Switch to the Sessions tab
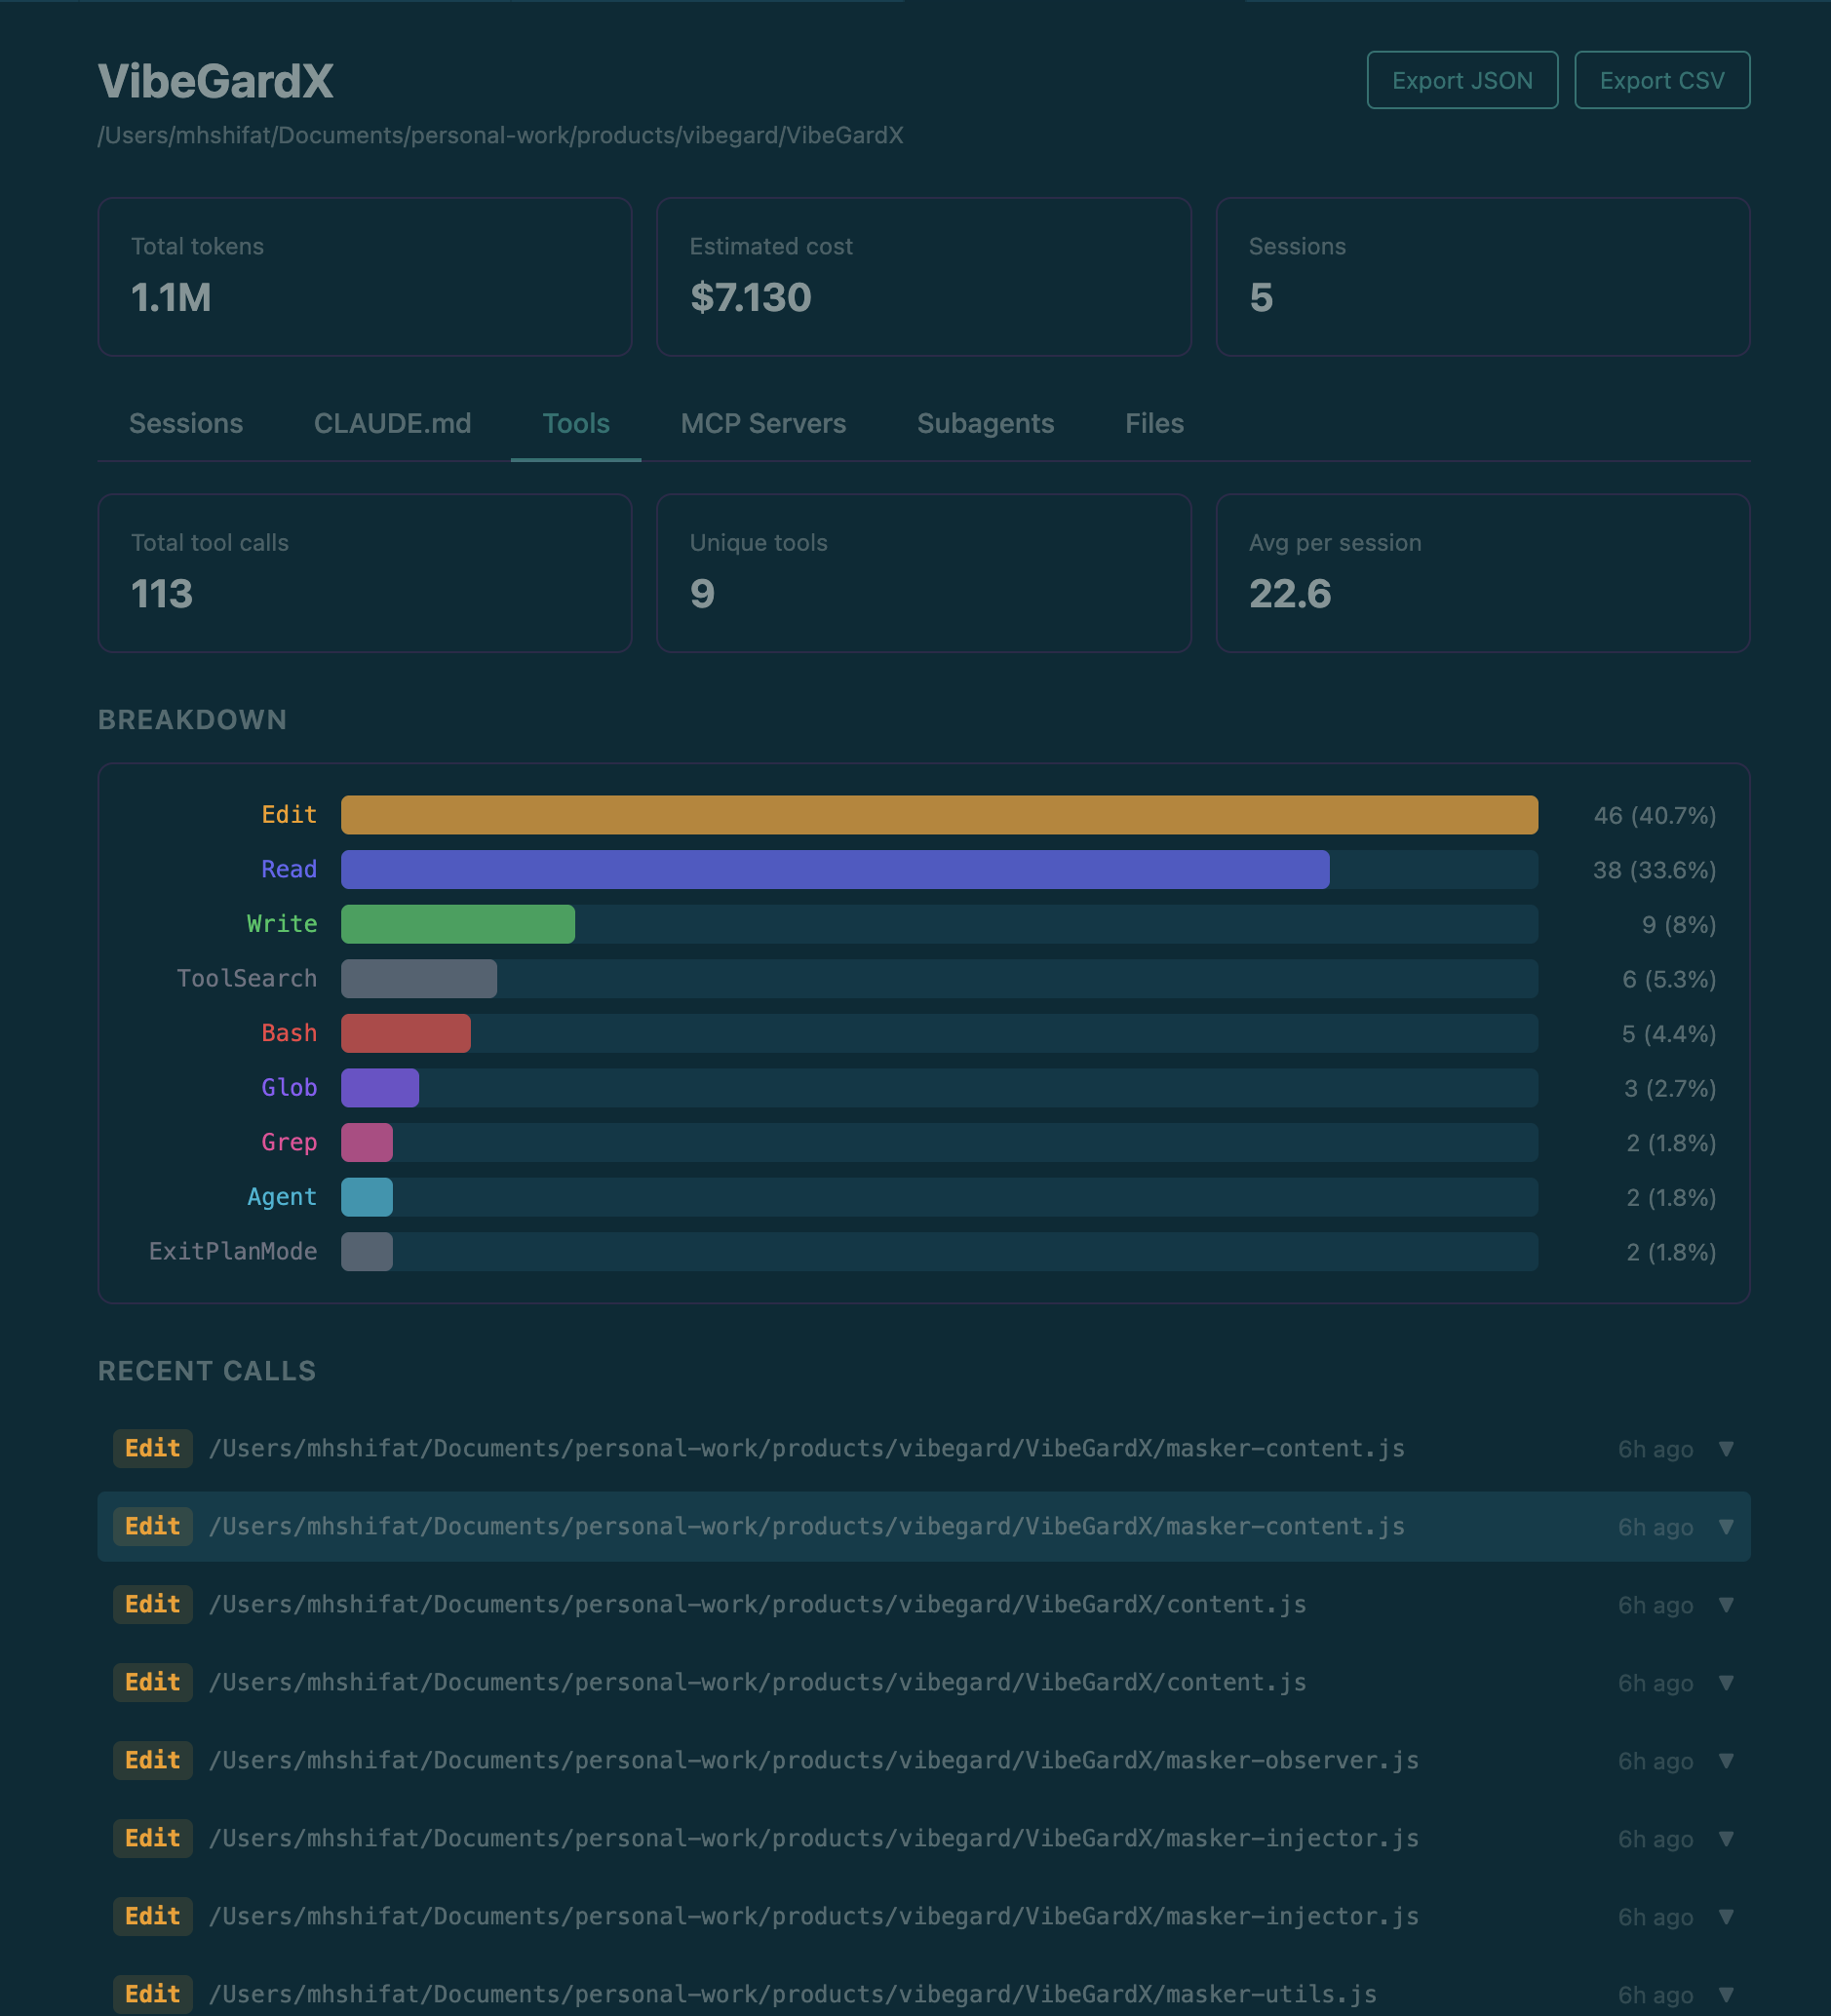1831x2016 pixels. [x=185, y=423]
